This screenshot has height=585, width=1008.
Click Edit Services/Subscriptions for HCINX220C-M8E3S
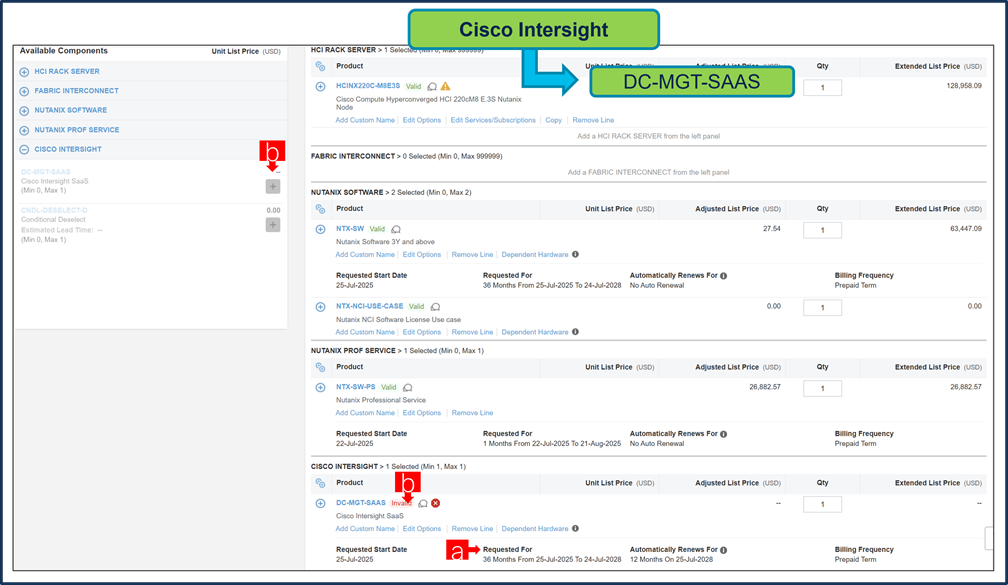click(493, 120)
